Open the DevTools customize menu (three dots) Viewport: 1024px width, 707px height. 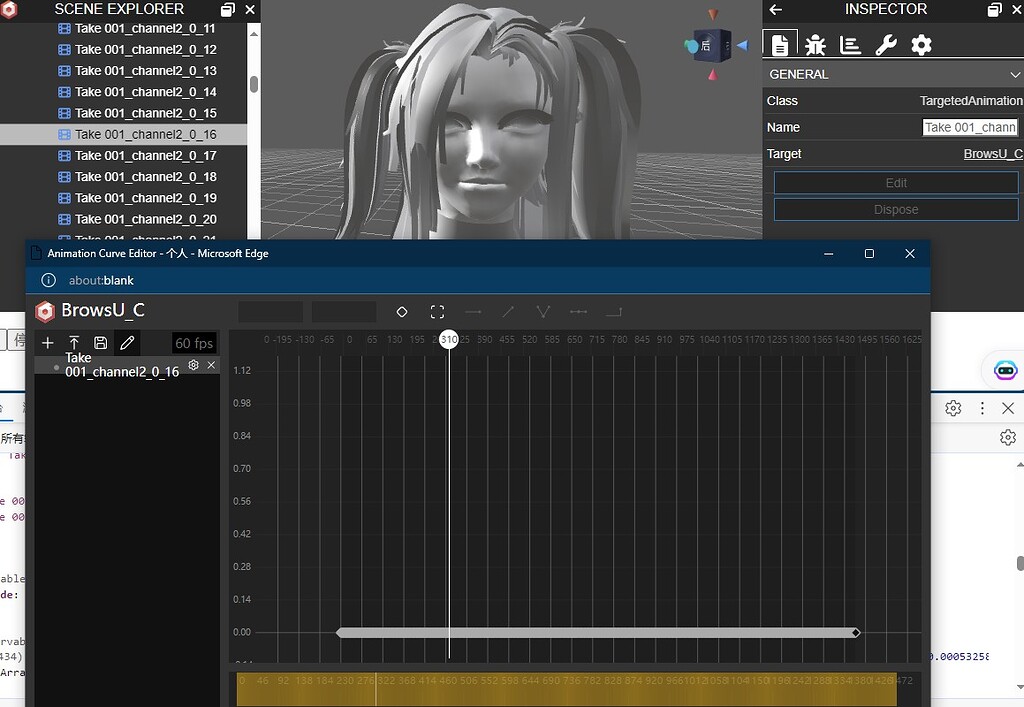[x=983, y=408]
